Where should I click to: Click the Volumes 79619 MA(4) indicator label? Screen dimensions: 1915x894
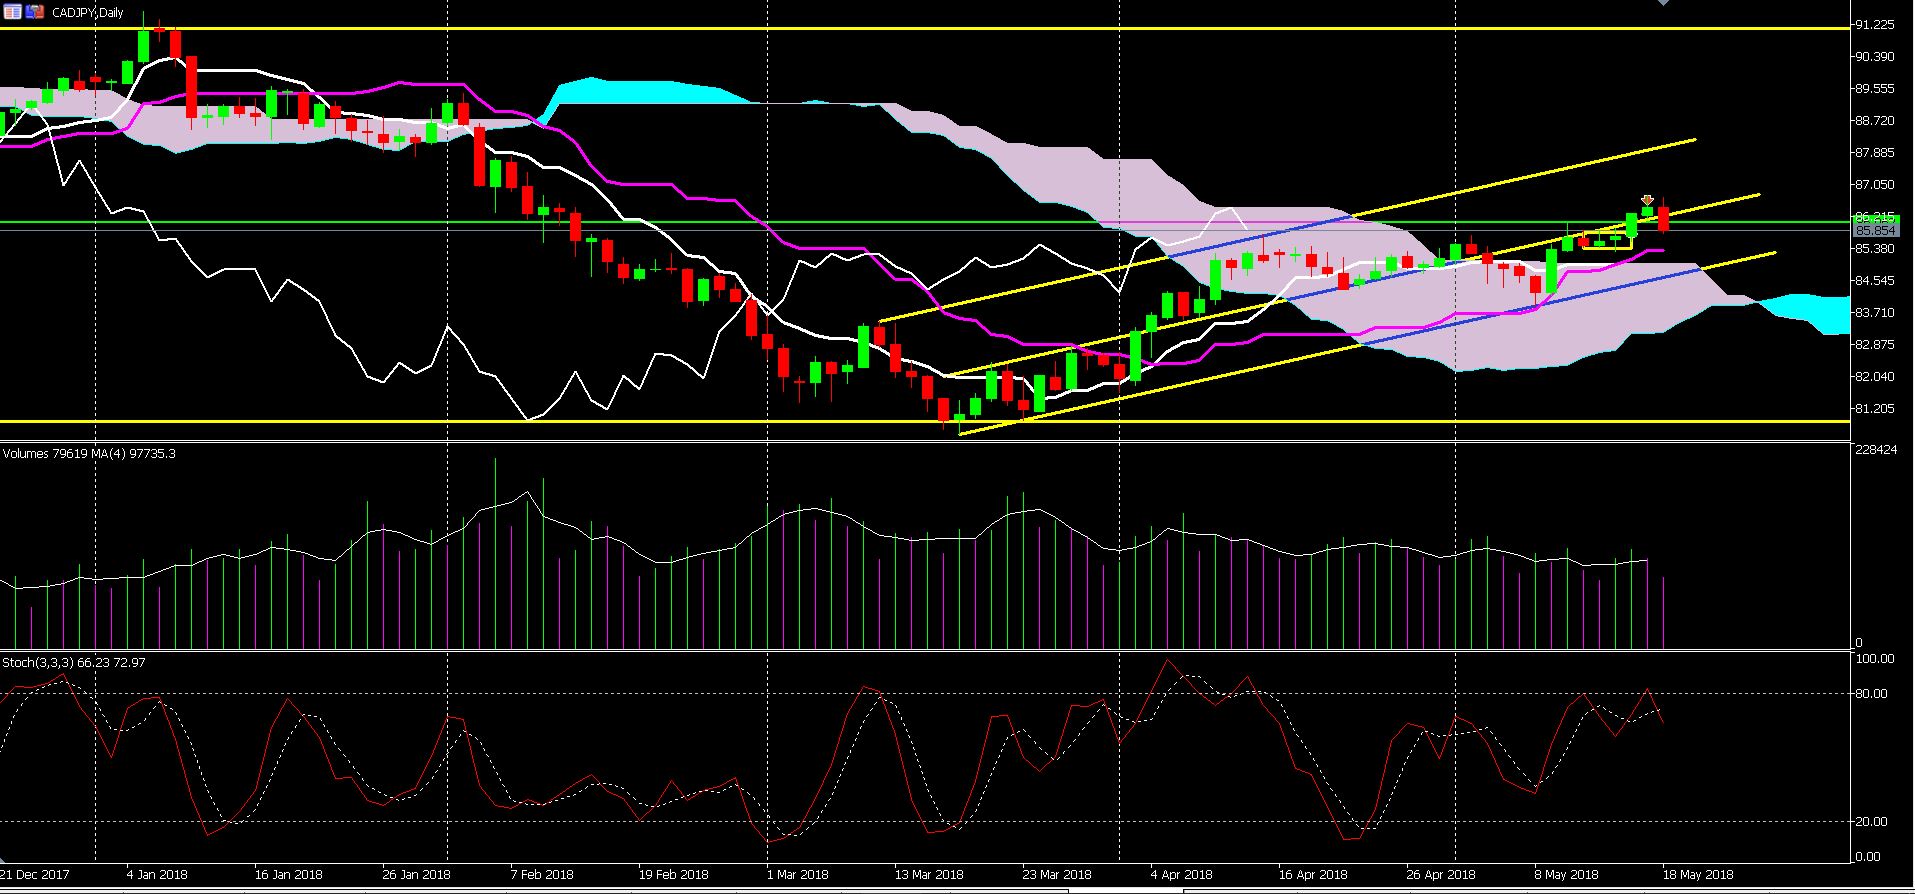[89, 453]
